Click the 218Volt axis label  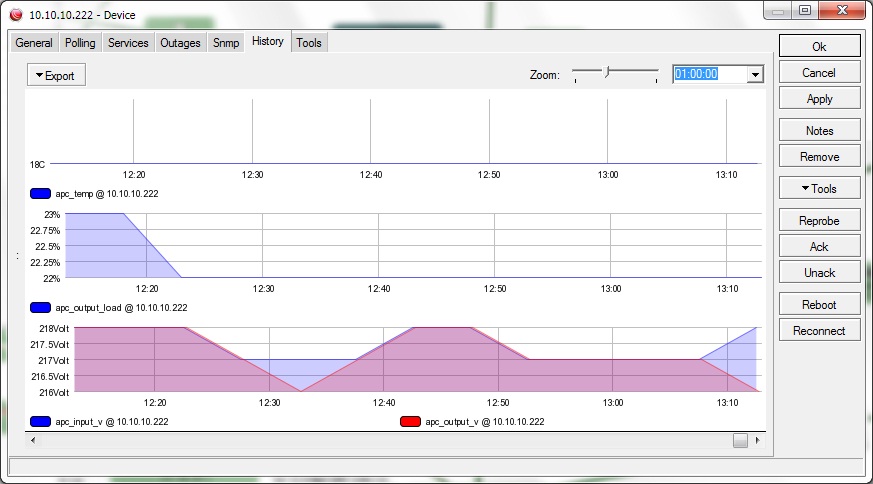pyautogui.click(x=54, y=329)
